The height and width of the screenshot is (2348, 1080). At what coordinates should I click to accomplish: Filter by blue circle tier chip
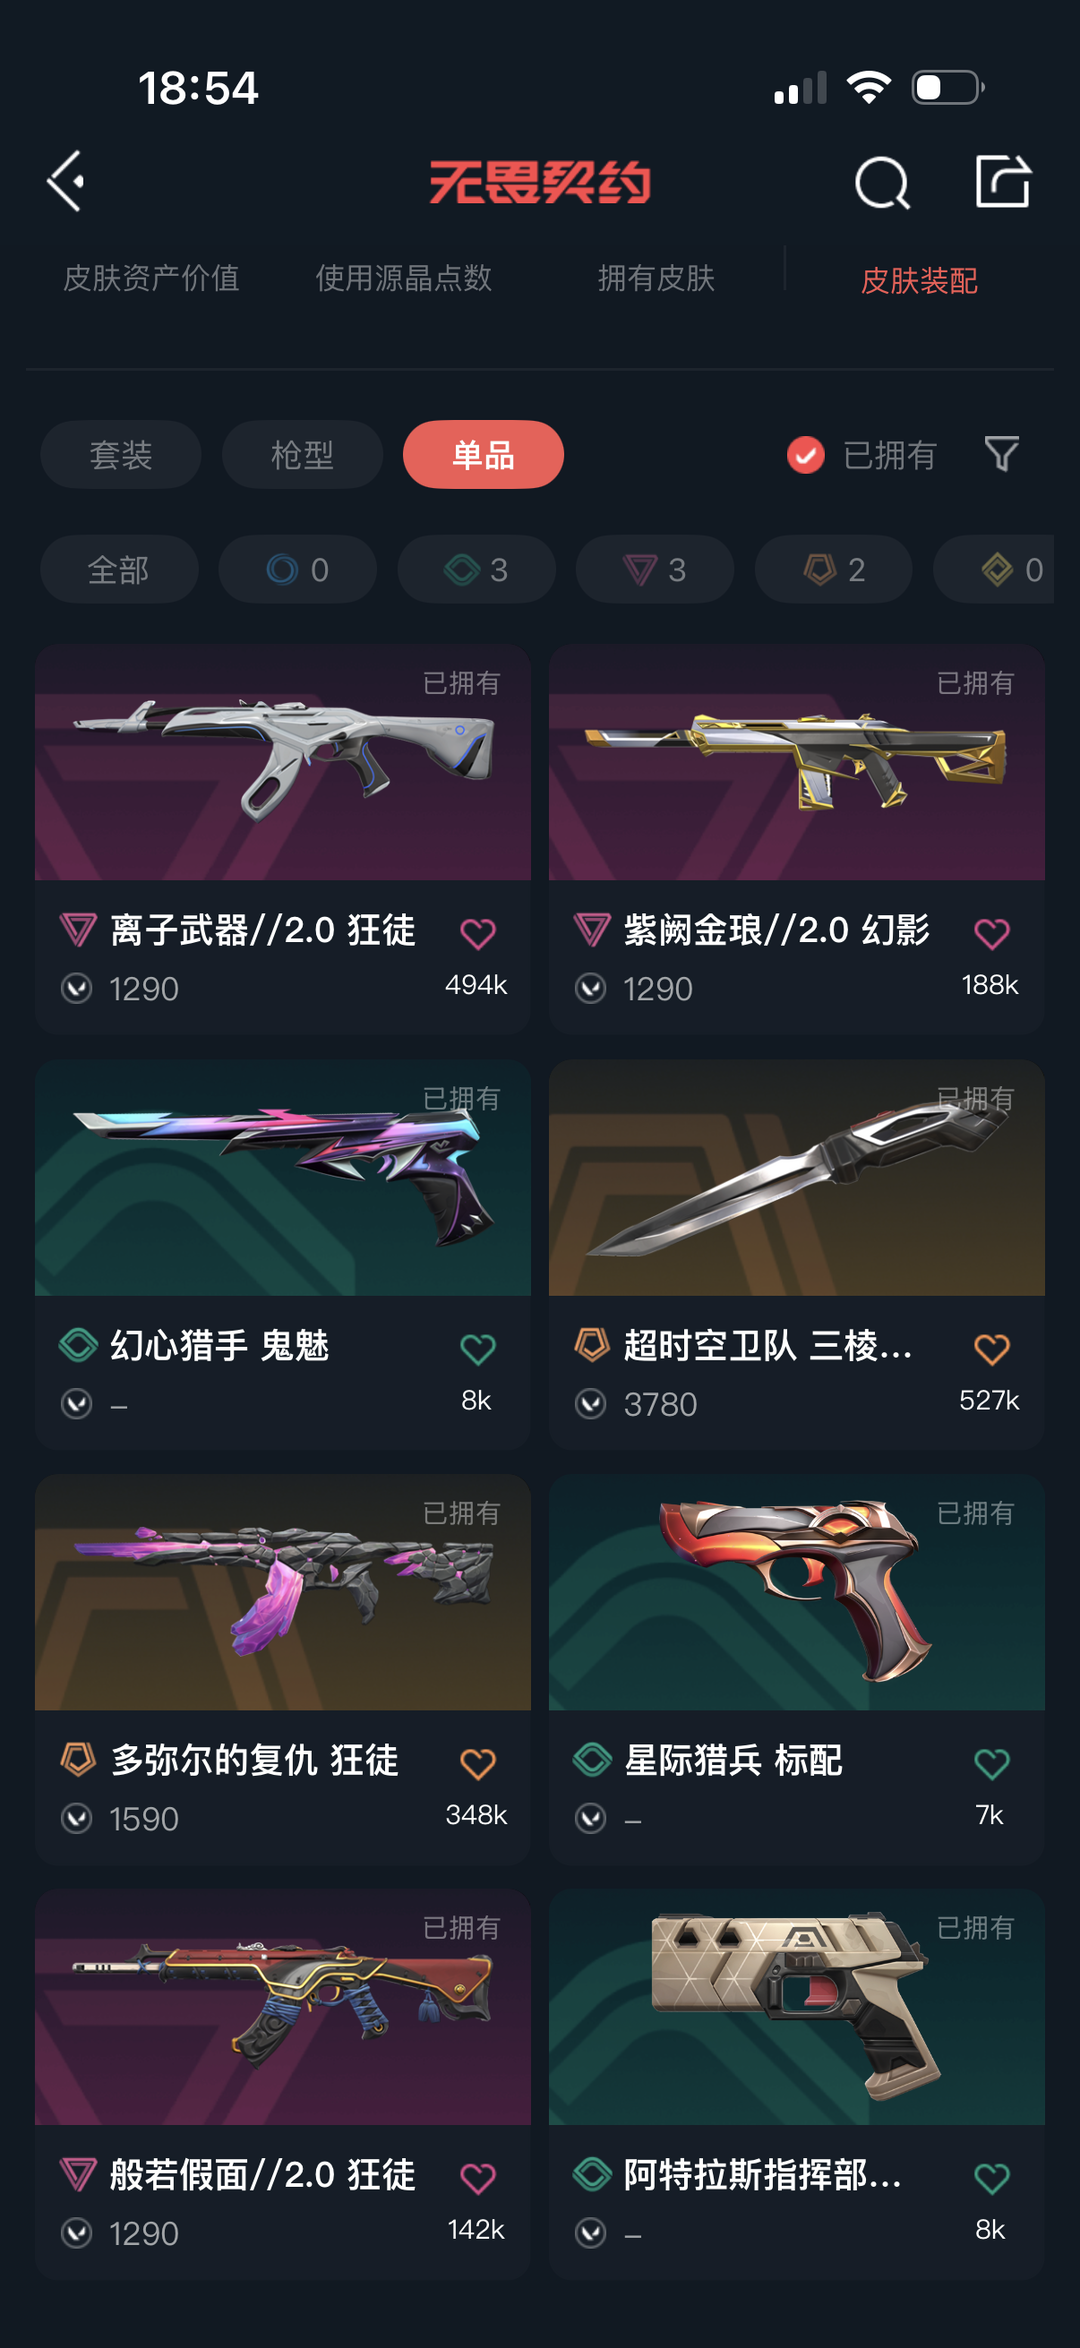(298, 569)
